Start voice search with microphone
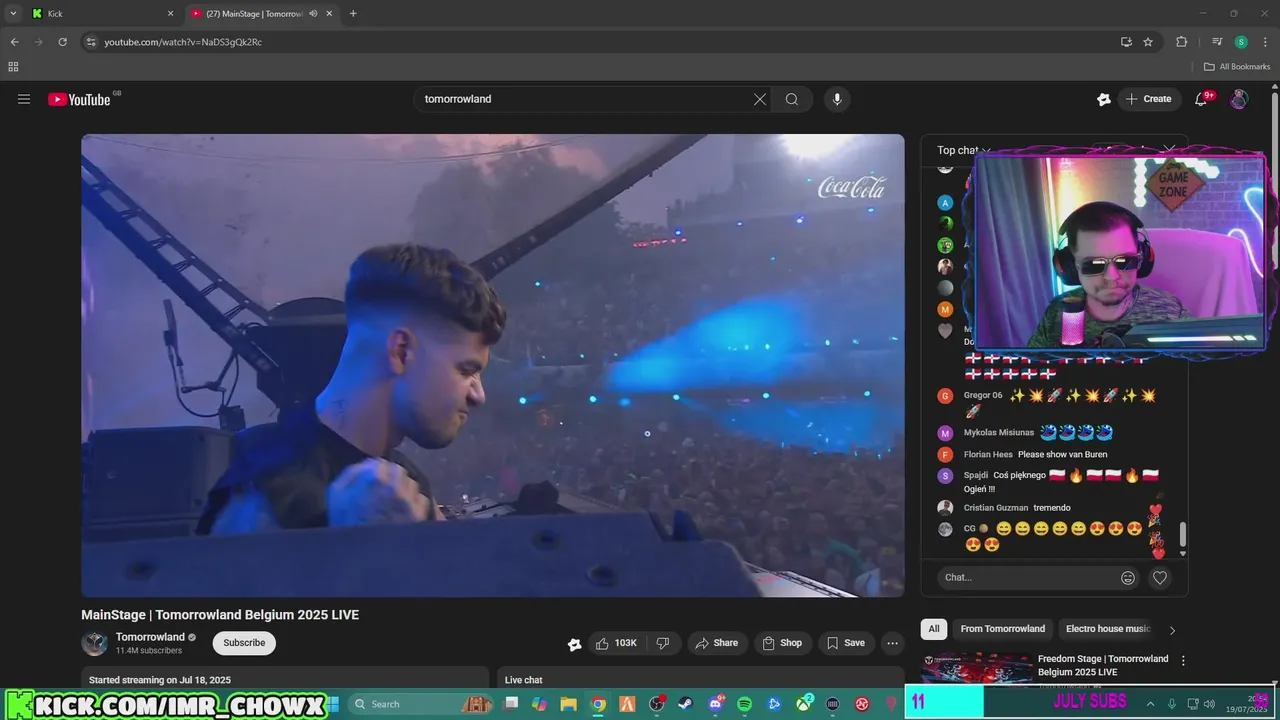The width and height of the screenshot is (1280, 720). click(837, 99)
